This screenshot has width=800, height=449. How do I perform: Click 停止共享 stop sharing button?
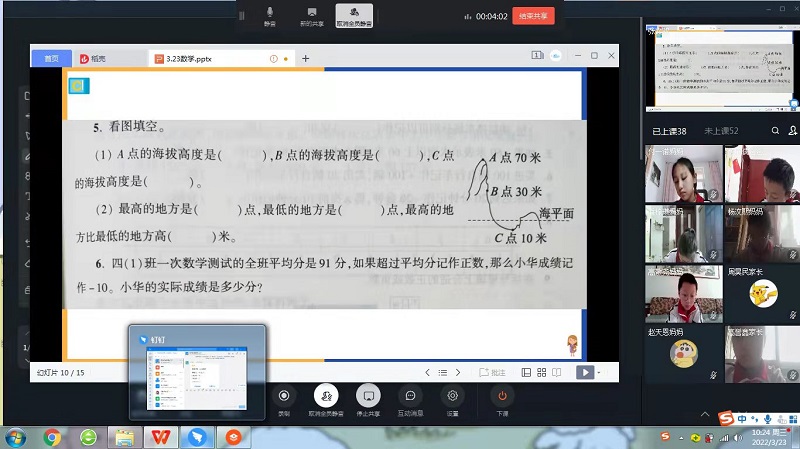368,401
